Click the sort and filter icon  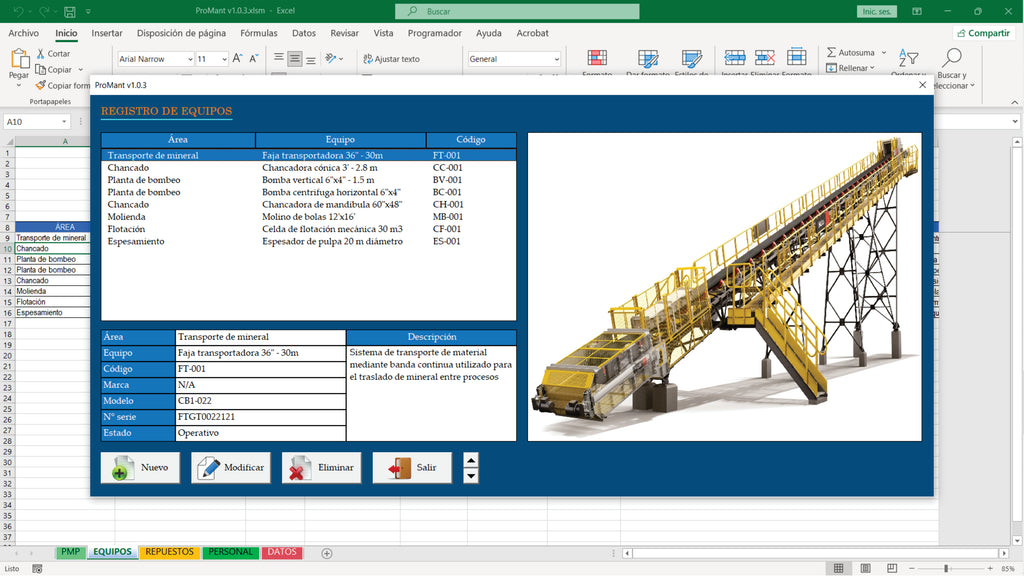click(x=908, y=58)
